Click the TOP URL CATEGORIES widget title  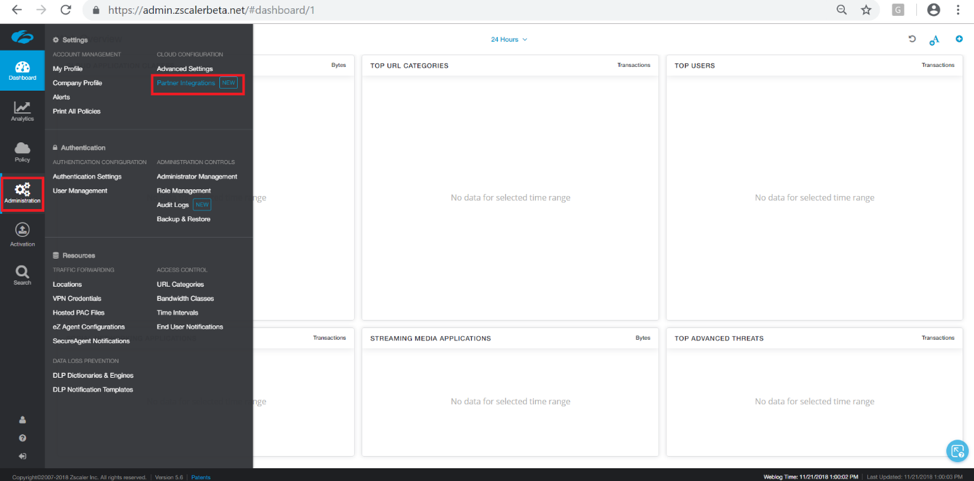409,66
